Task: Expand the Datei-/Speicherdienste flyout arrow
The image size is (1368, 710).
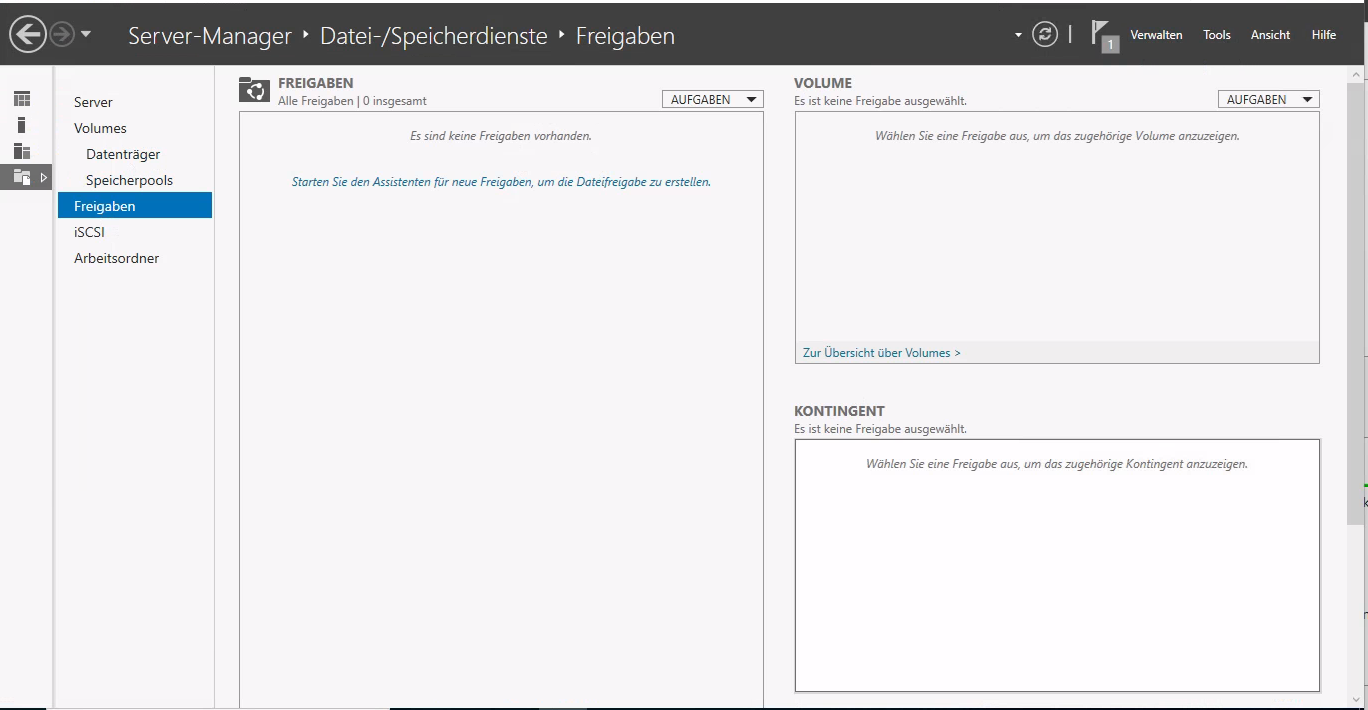Action: click(x=44, y=176)
